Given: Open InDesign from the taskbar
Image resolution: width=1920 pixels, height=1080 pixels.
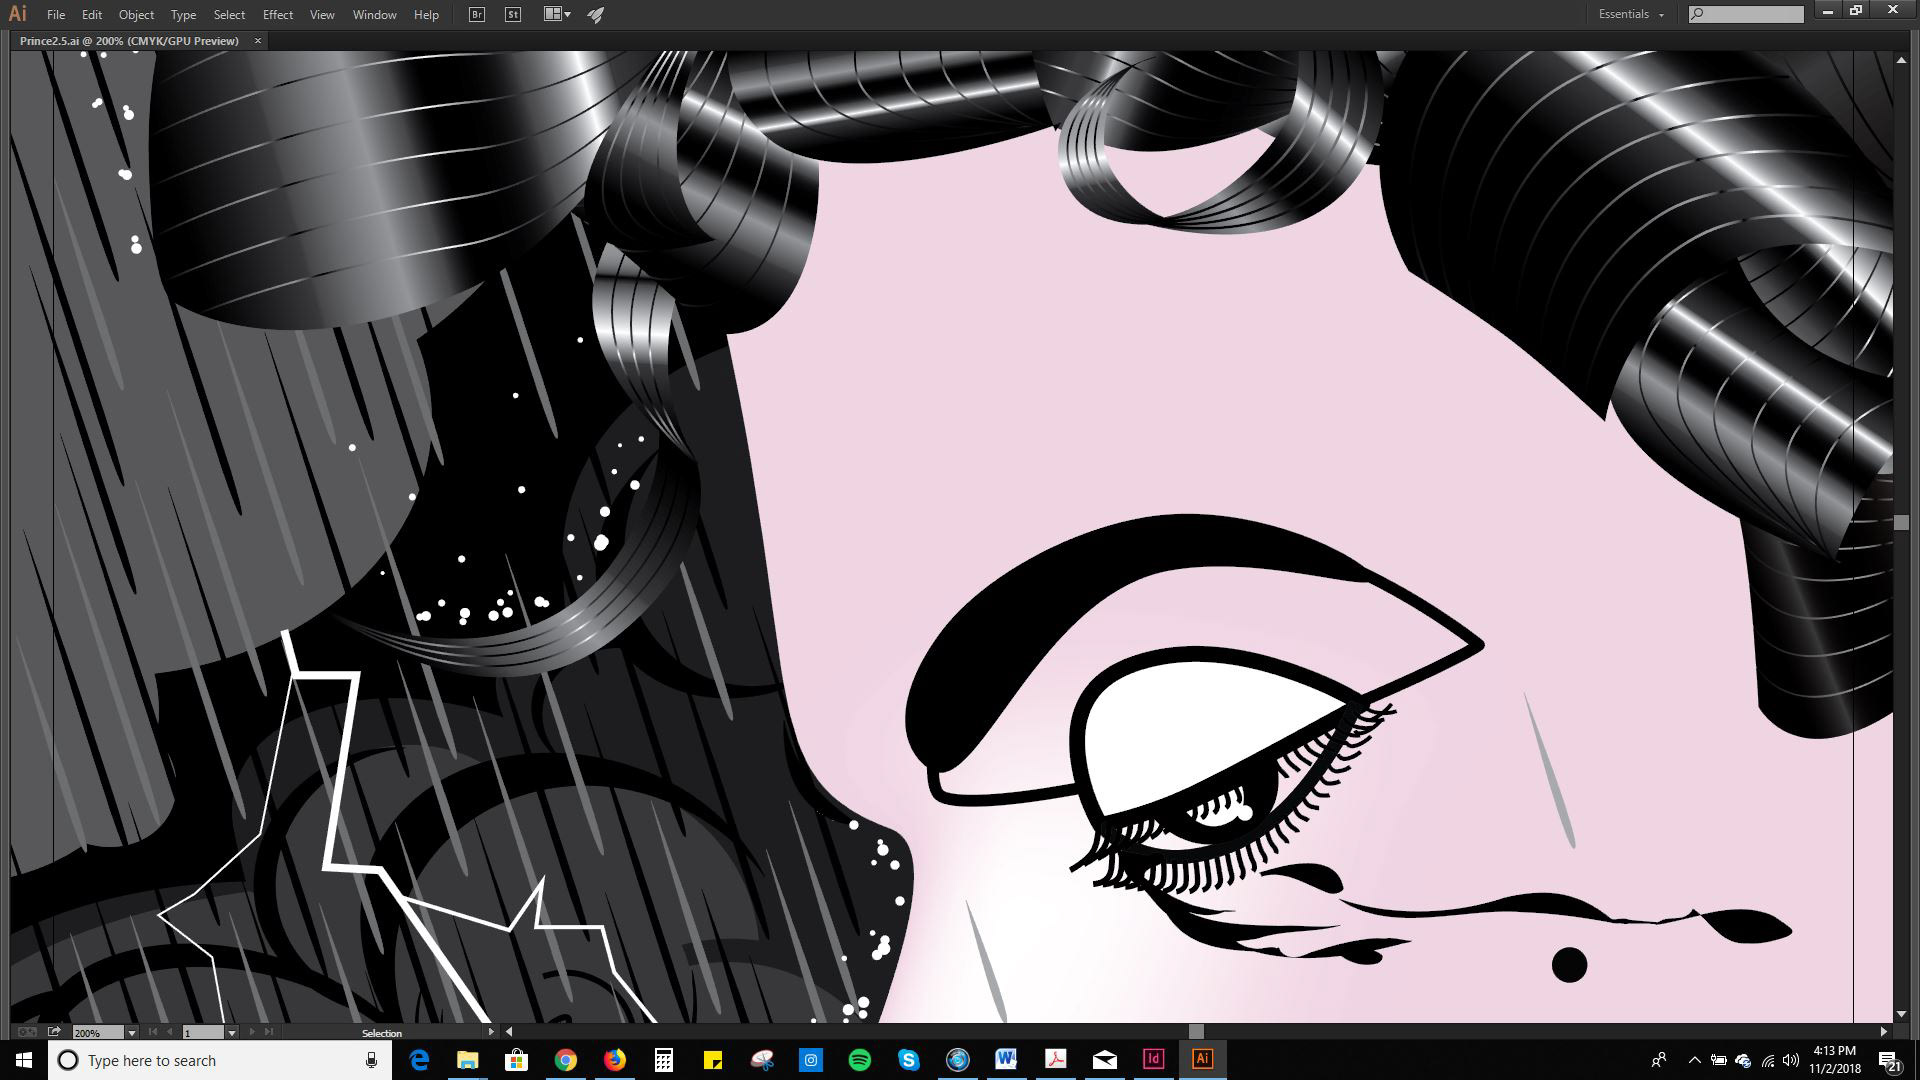Looking at the screenshot, I should point(1153,1059).
